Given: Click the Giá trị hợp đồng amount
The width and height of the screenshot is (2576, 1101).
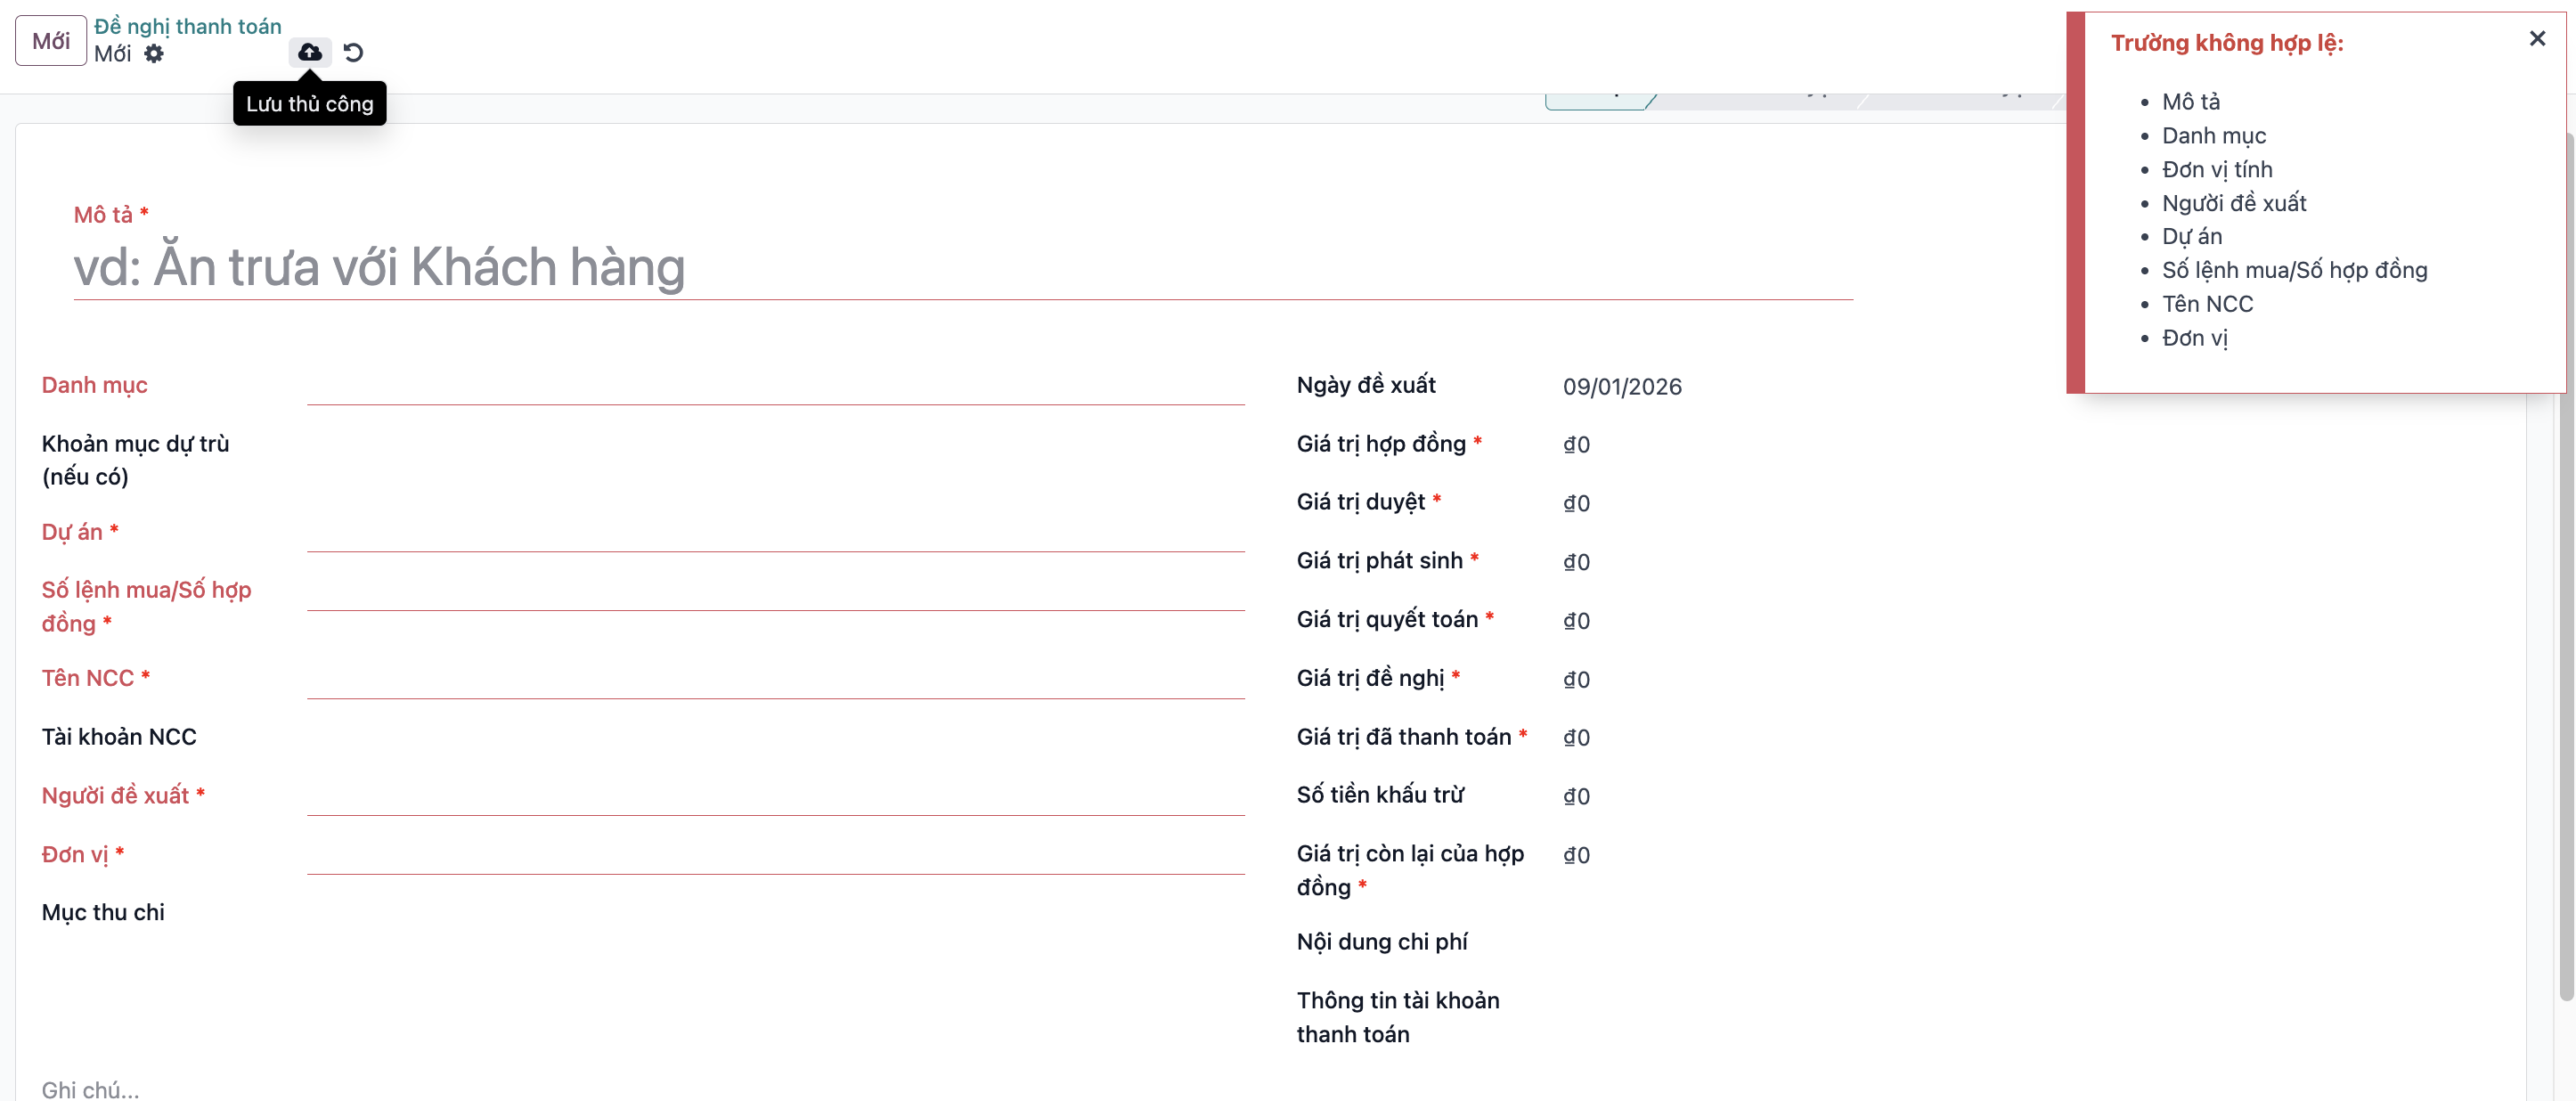Looking at the screenshot, I should coord(1577,445).
